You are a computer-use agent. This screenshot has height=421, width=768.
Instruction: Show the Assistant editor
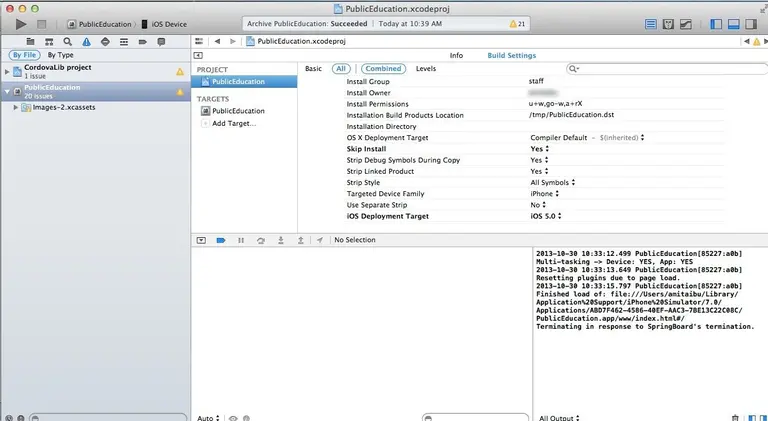click(x=668, y=24)
